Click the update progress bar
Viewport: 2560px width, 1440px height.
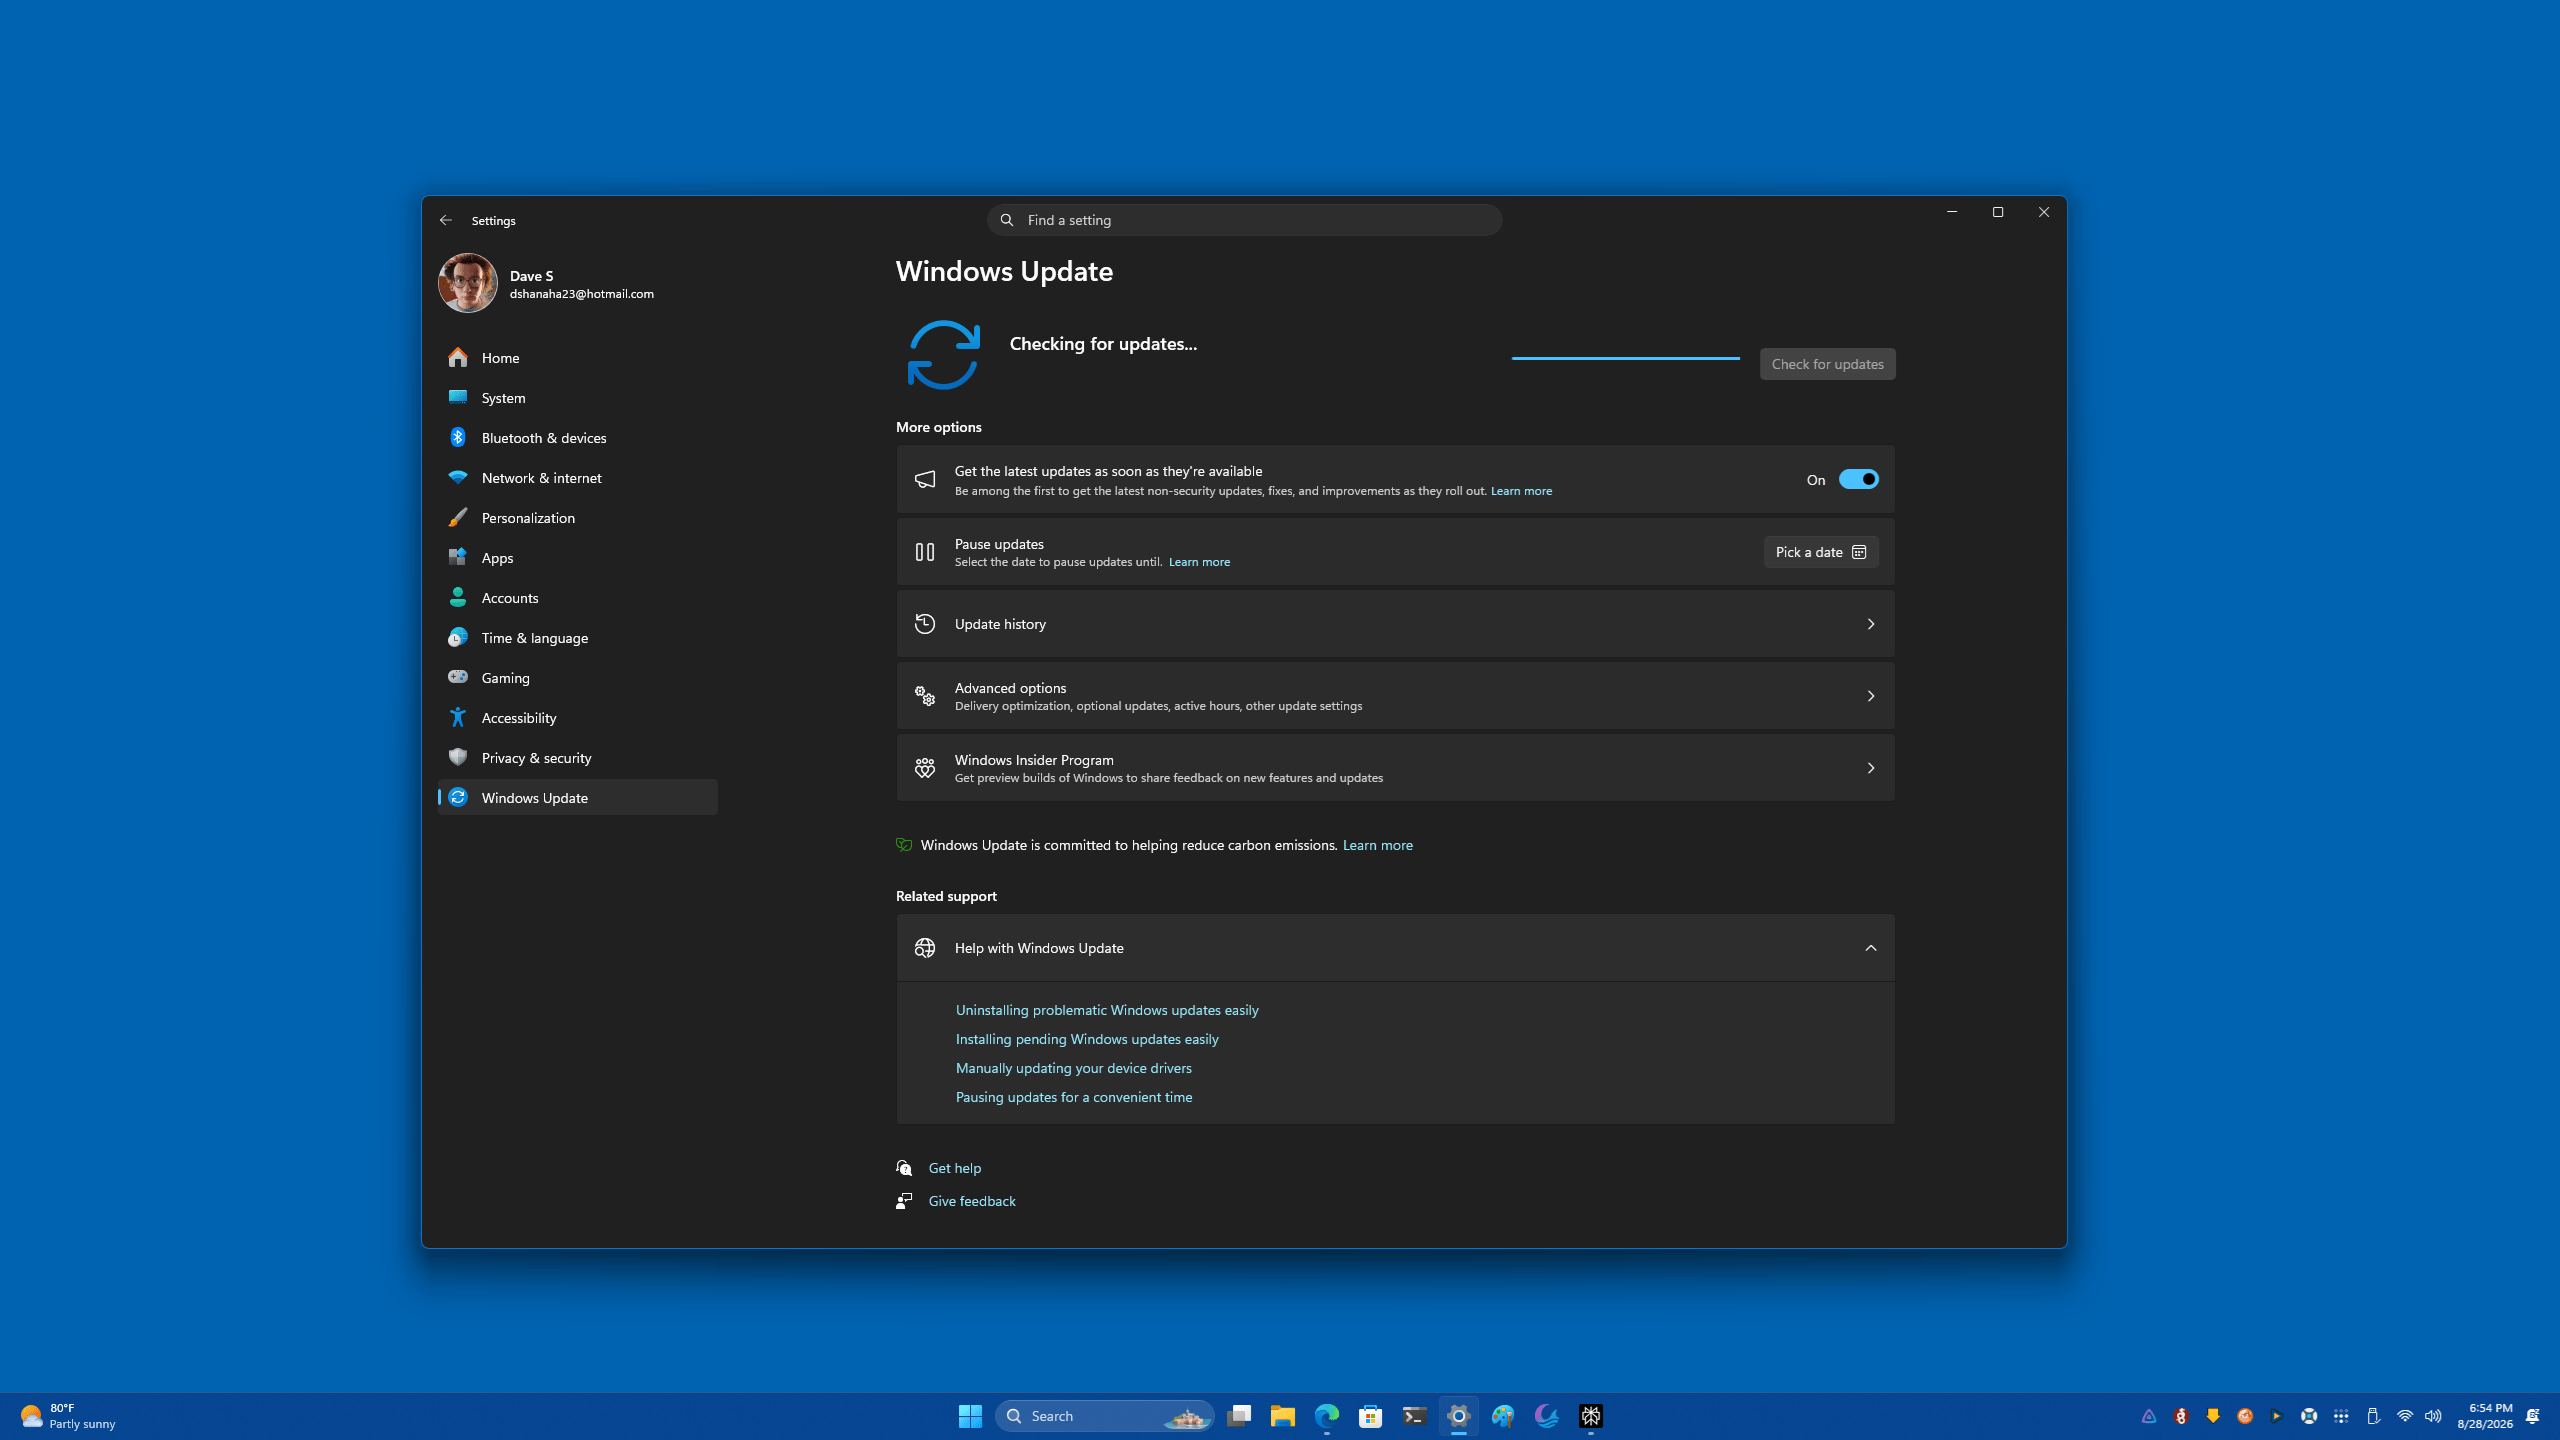point(1626,357)
